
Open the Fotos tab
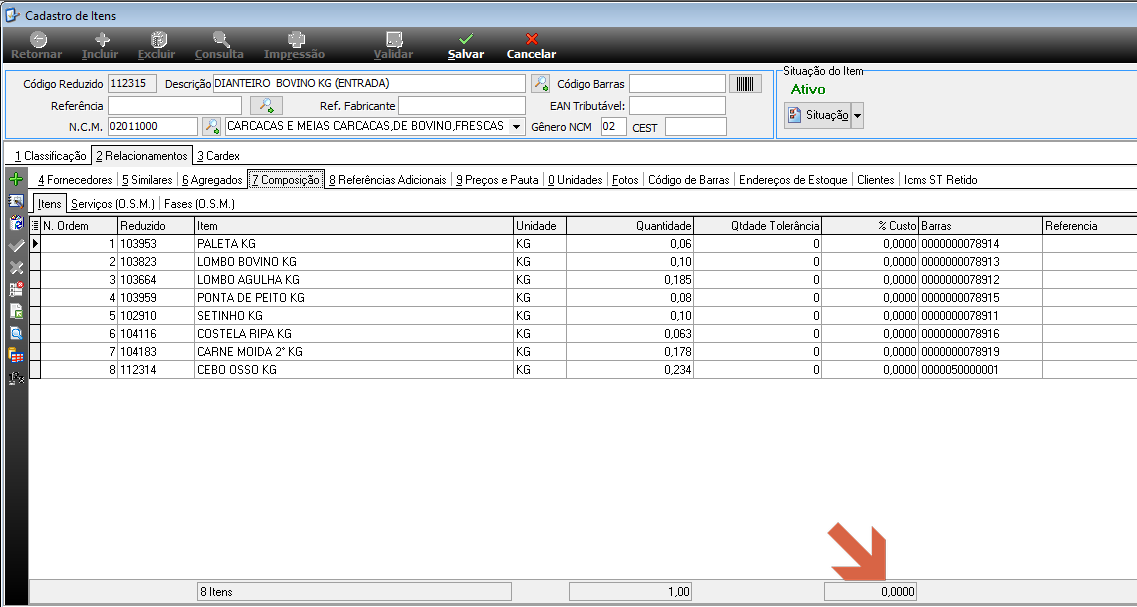click(625, 180)
